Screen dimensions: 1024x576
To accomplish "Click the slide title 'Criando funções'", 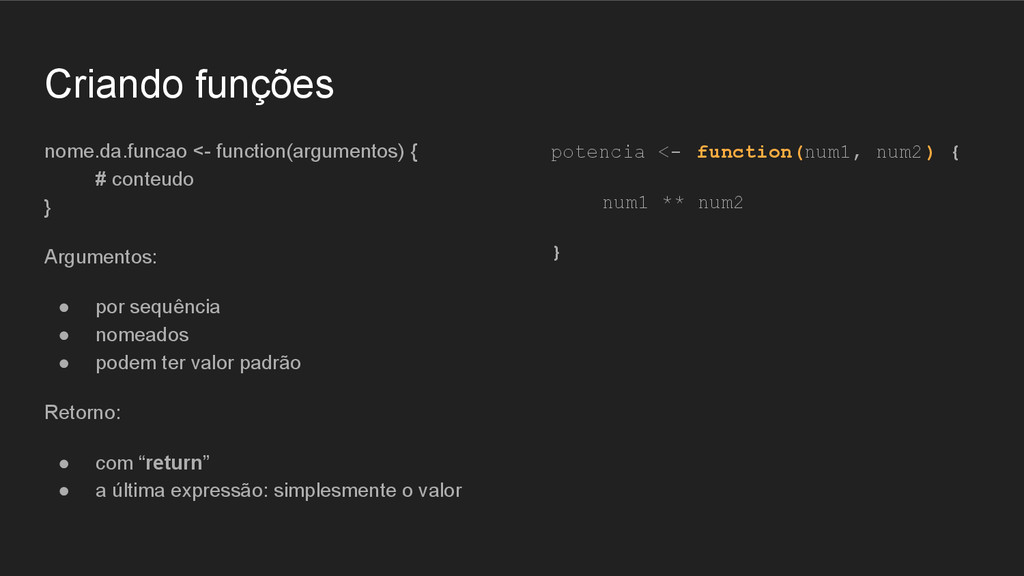I will [189, 85].
